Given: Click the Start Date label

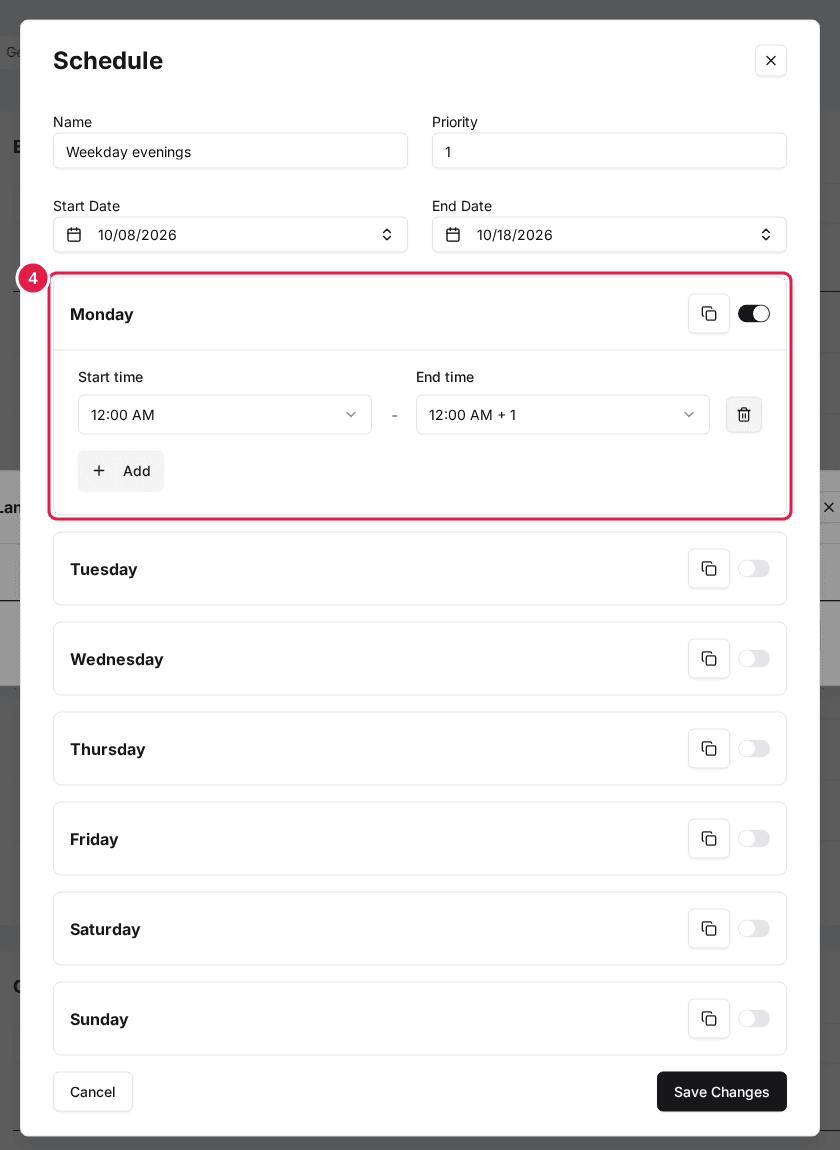Looking at the screenshot, I should tap(87, 206).
